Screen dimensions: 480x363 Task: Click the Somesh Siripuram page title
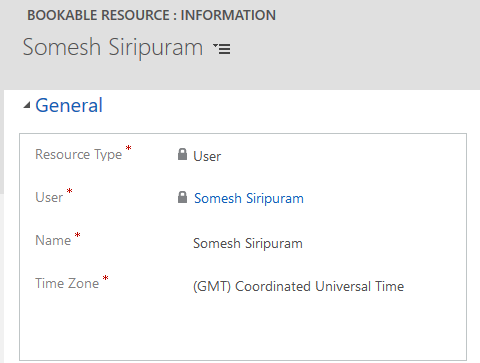click(113, 47)
